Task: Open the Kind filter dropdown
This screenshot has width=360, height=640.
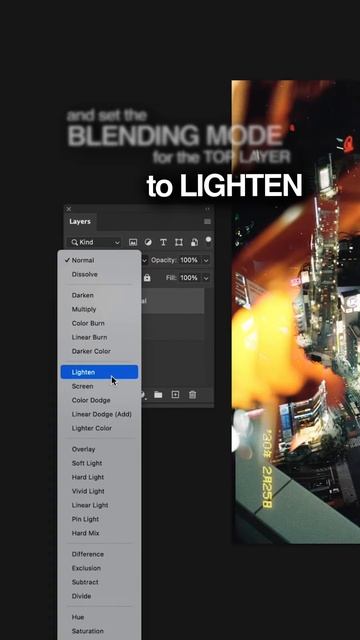Action: tap(94, 242)
